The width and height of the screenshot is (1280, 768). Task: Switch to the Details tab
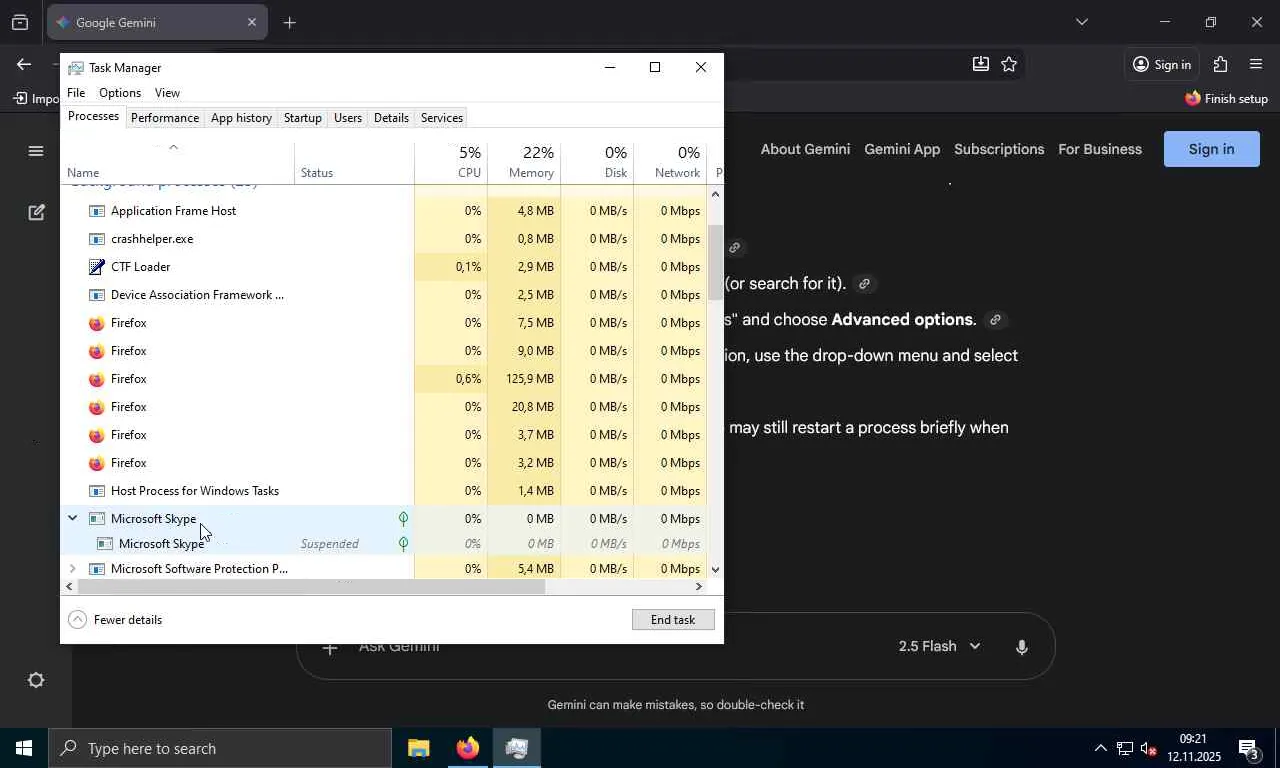coord(391,118)
